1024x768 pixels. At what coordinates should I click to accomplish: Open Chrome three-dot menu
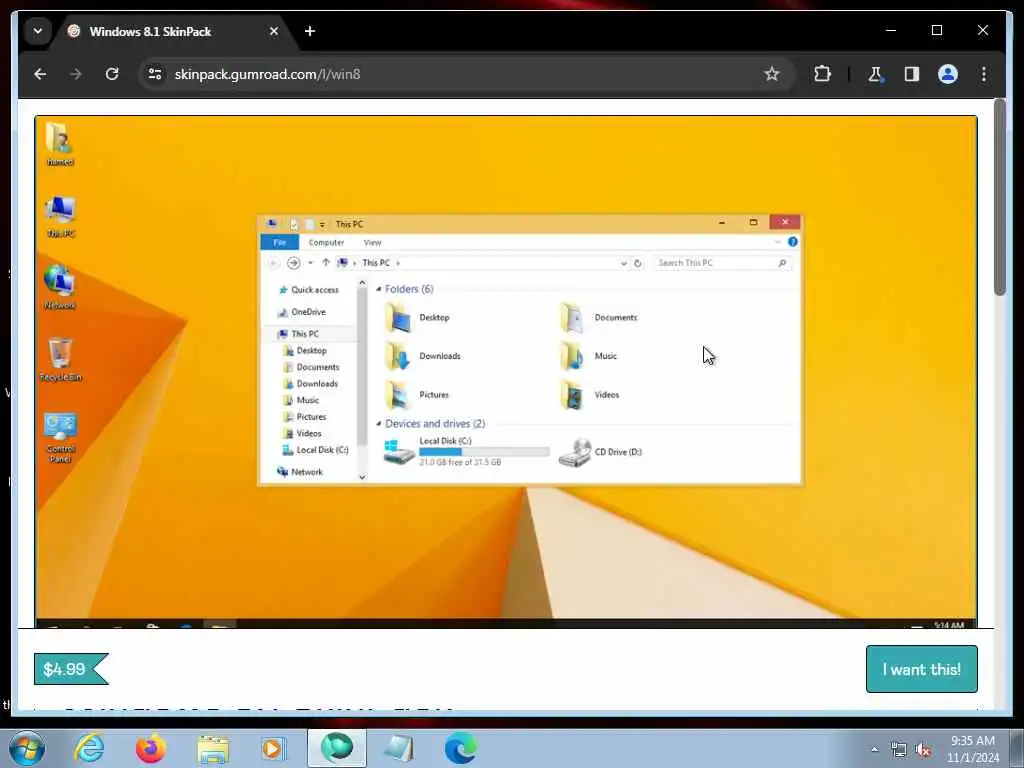[984, 74]
